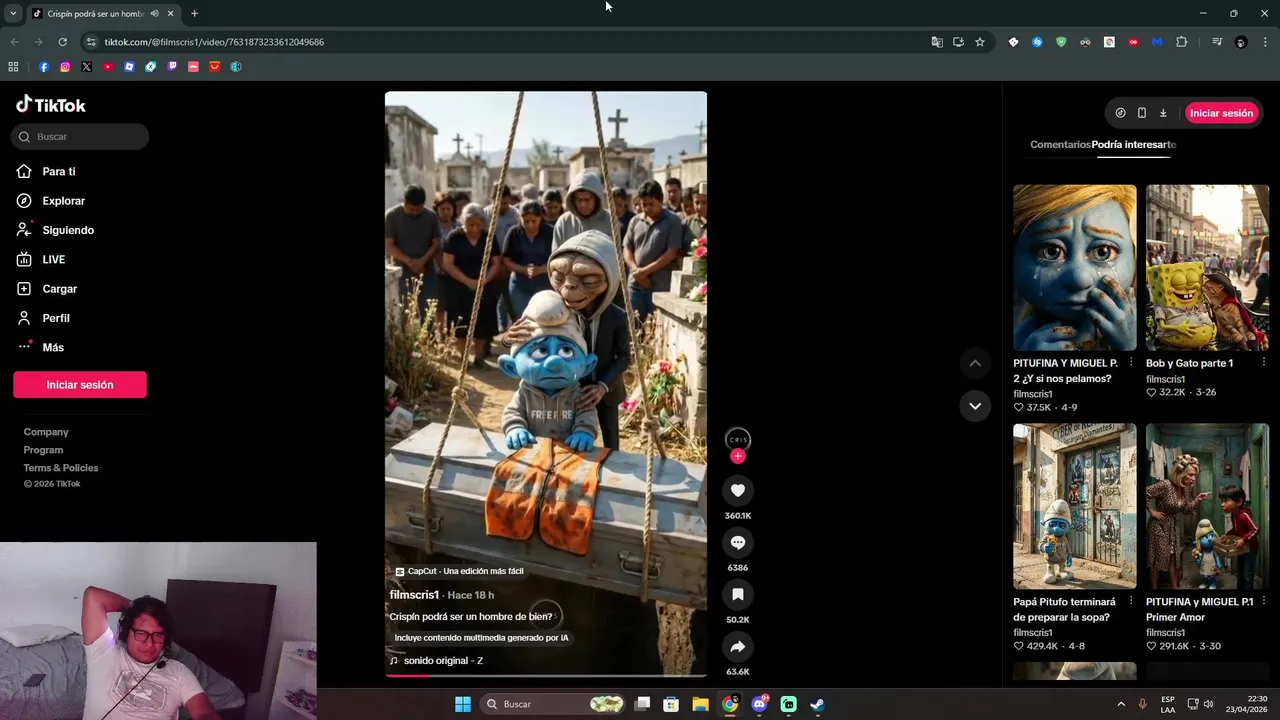Open Program footer link
This screenshot has height=720, width=1280.
[43, 450]
